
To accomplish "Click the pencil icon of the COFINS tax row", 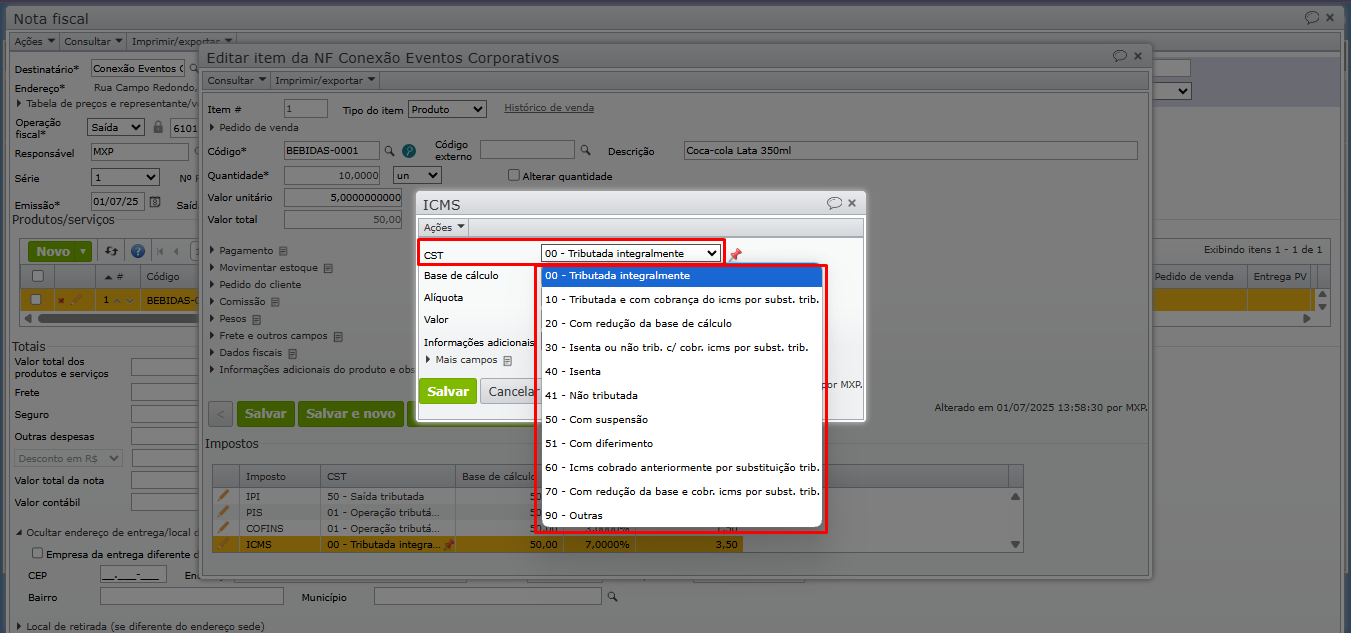I will [x=223, y=528].
